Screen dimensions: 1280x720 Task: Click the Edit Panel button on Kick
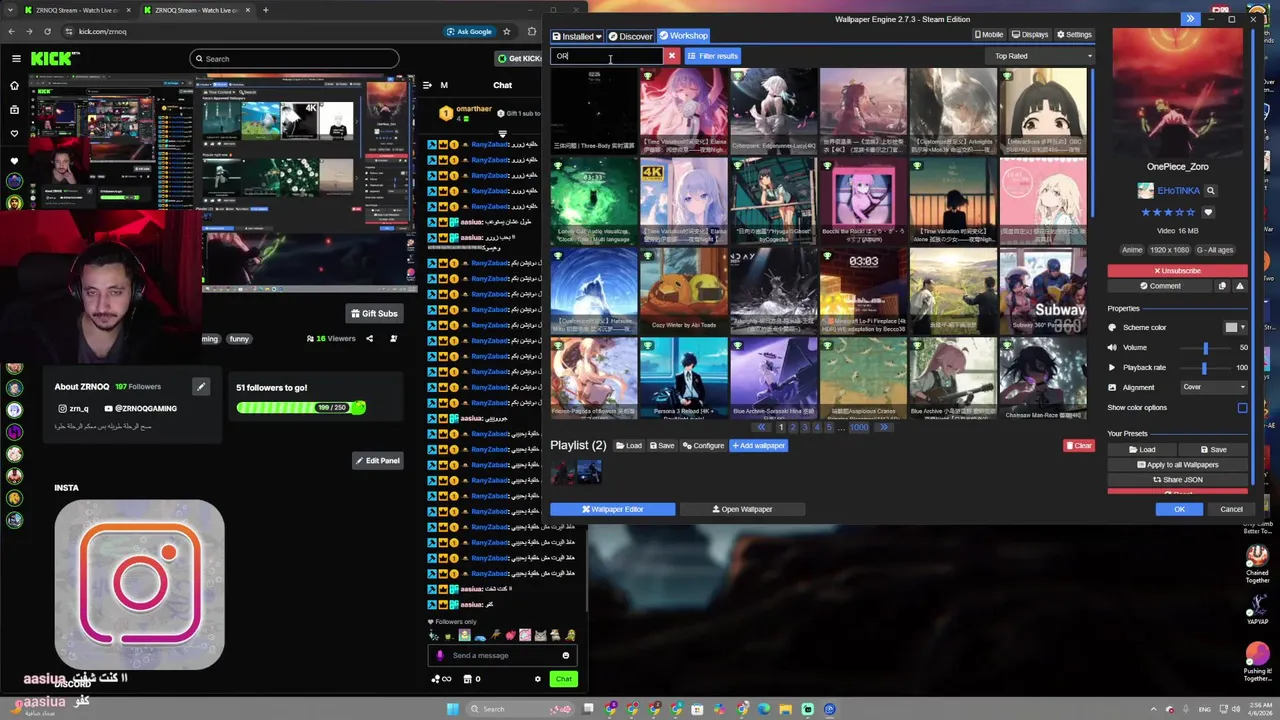(x=376, y=461)
